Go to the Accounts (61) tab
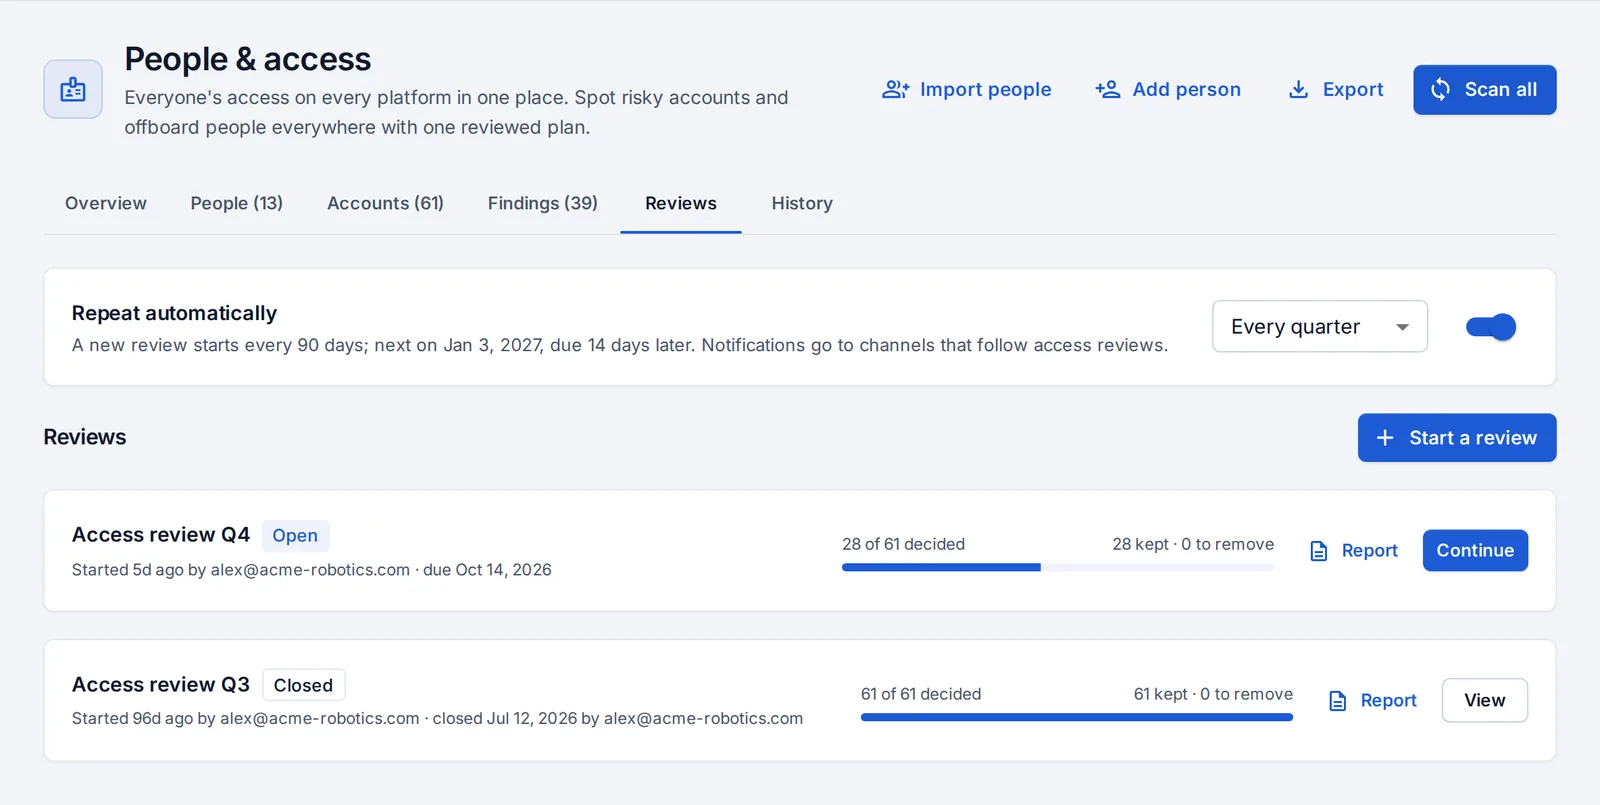 click(385, 203)
